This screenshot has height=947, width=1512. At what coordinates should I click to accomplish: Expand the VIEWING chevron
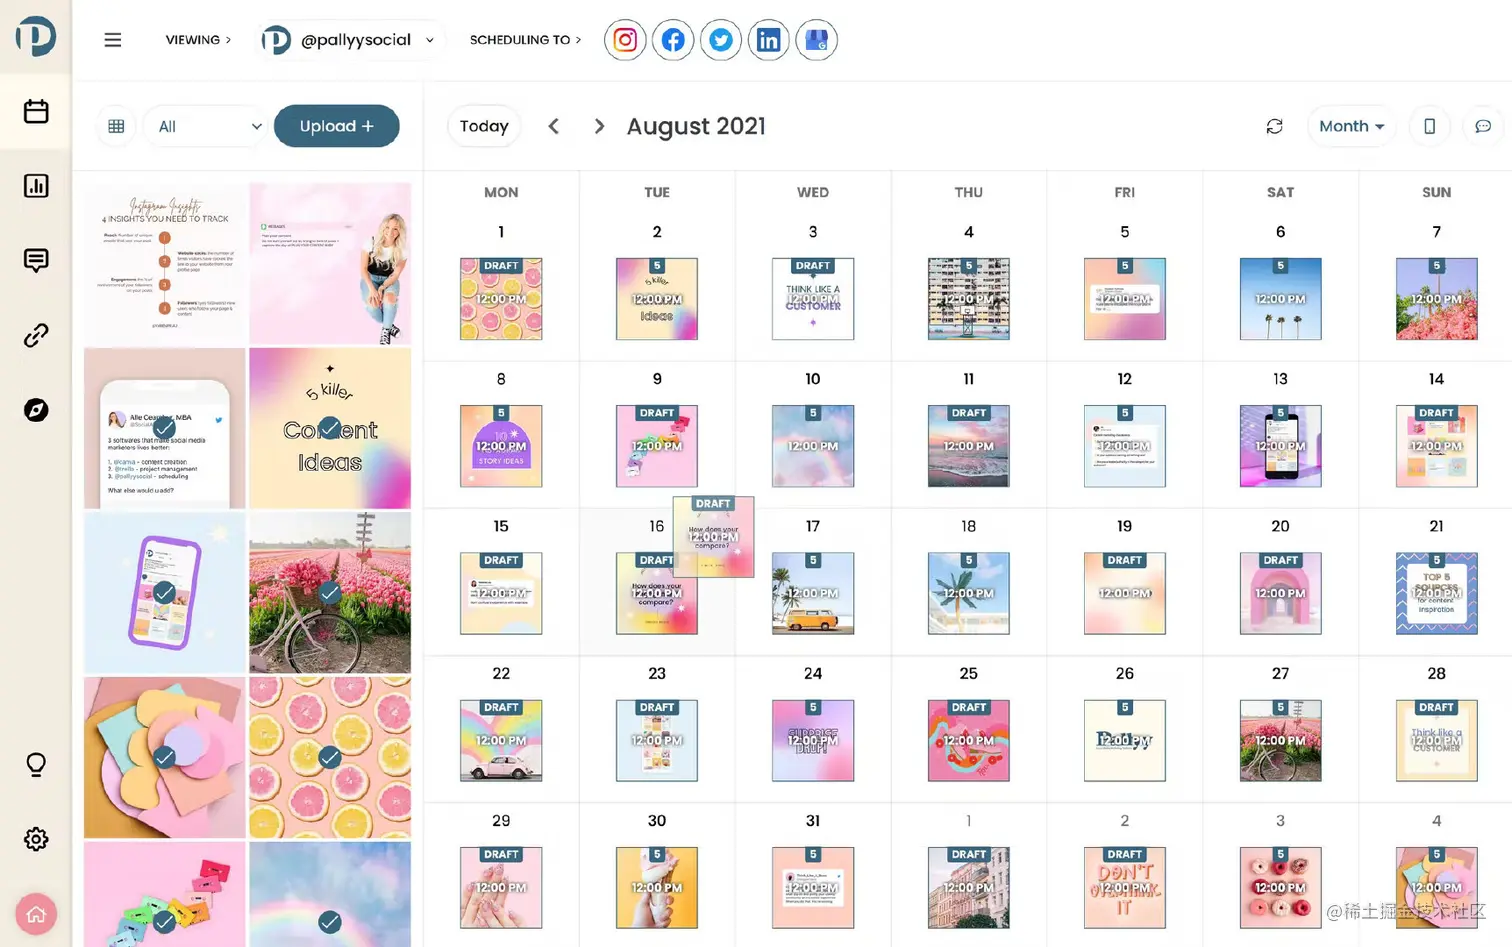pos(228,40)
